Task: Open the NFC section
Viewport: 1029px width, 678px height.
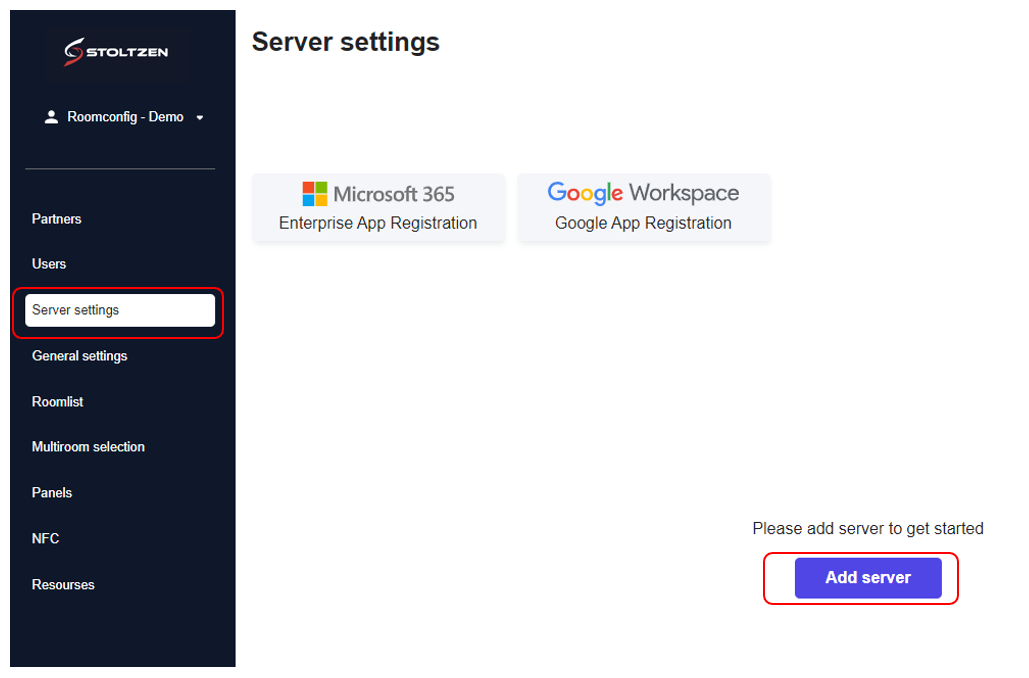Action: pyautogui.click(x=45, y=538)
